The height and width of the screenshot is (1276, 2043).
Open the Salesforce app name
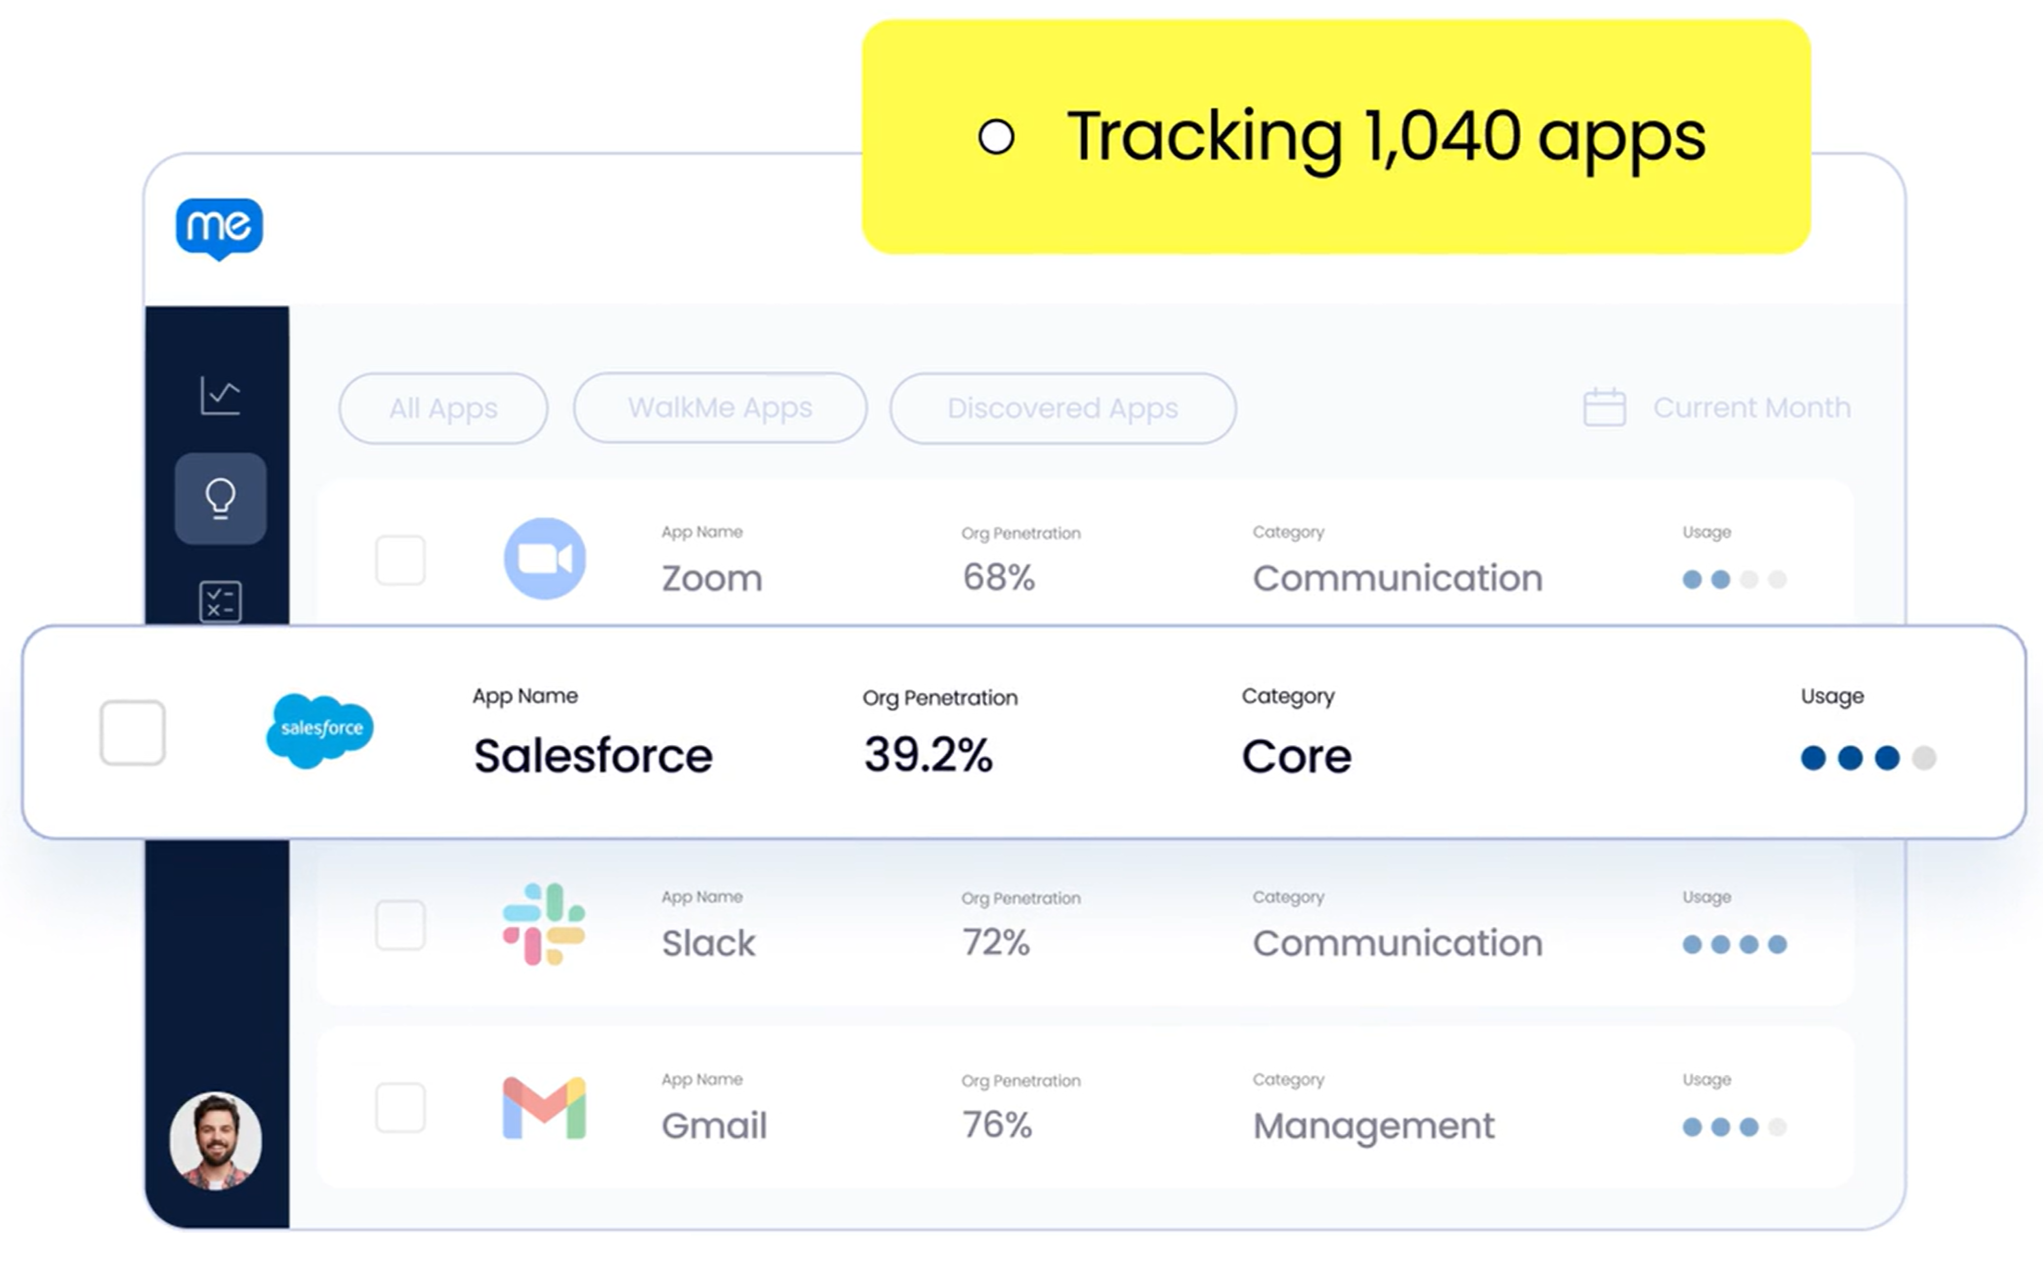[592, 756]
